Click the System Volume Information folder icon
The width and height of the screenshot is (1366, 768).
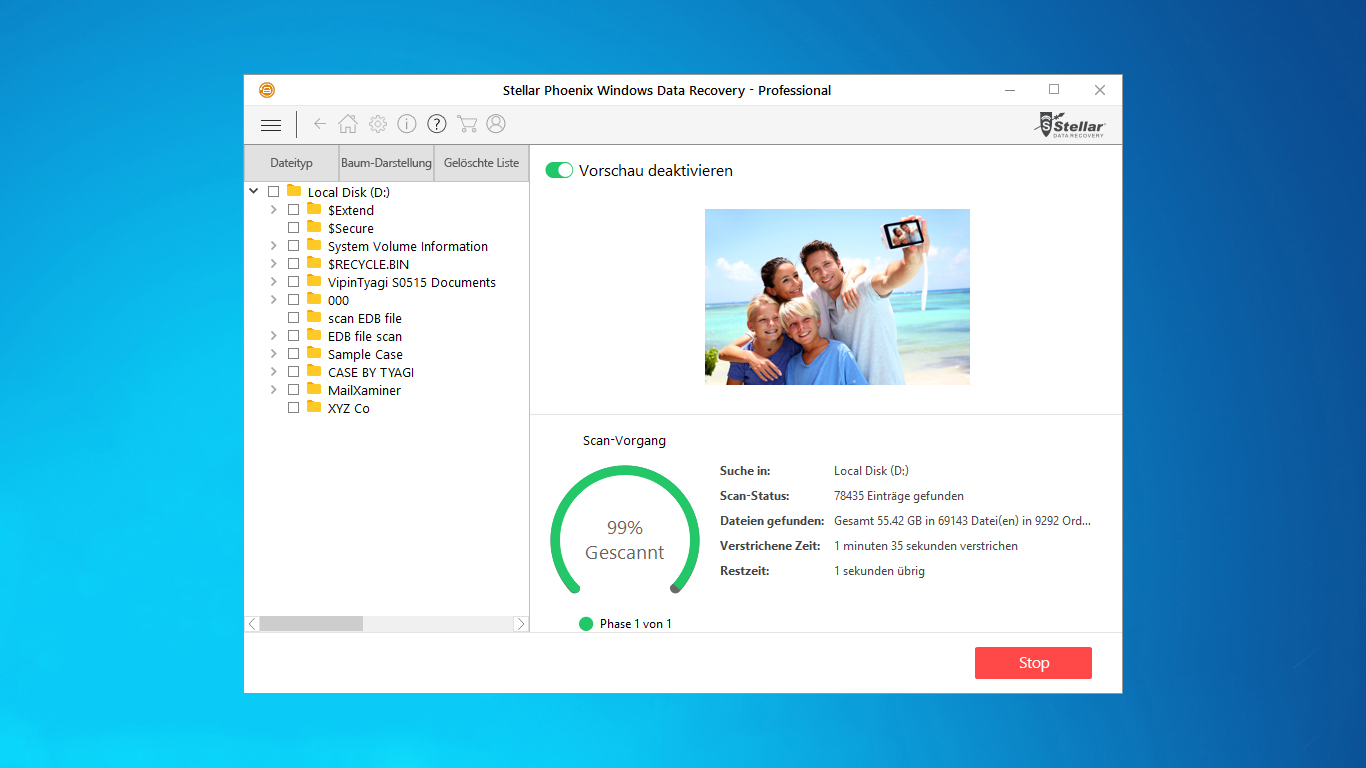(x=314, y=245)
